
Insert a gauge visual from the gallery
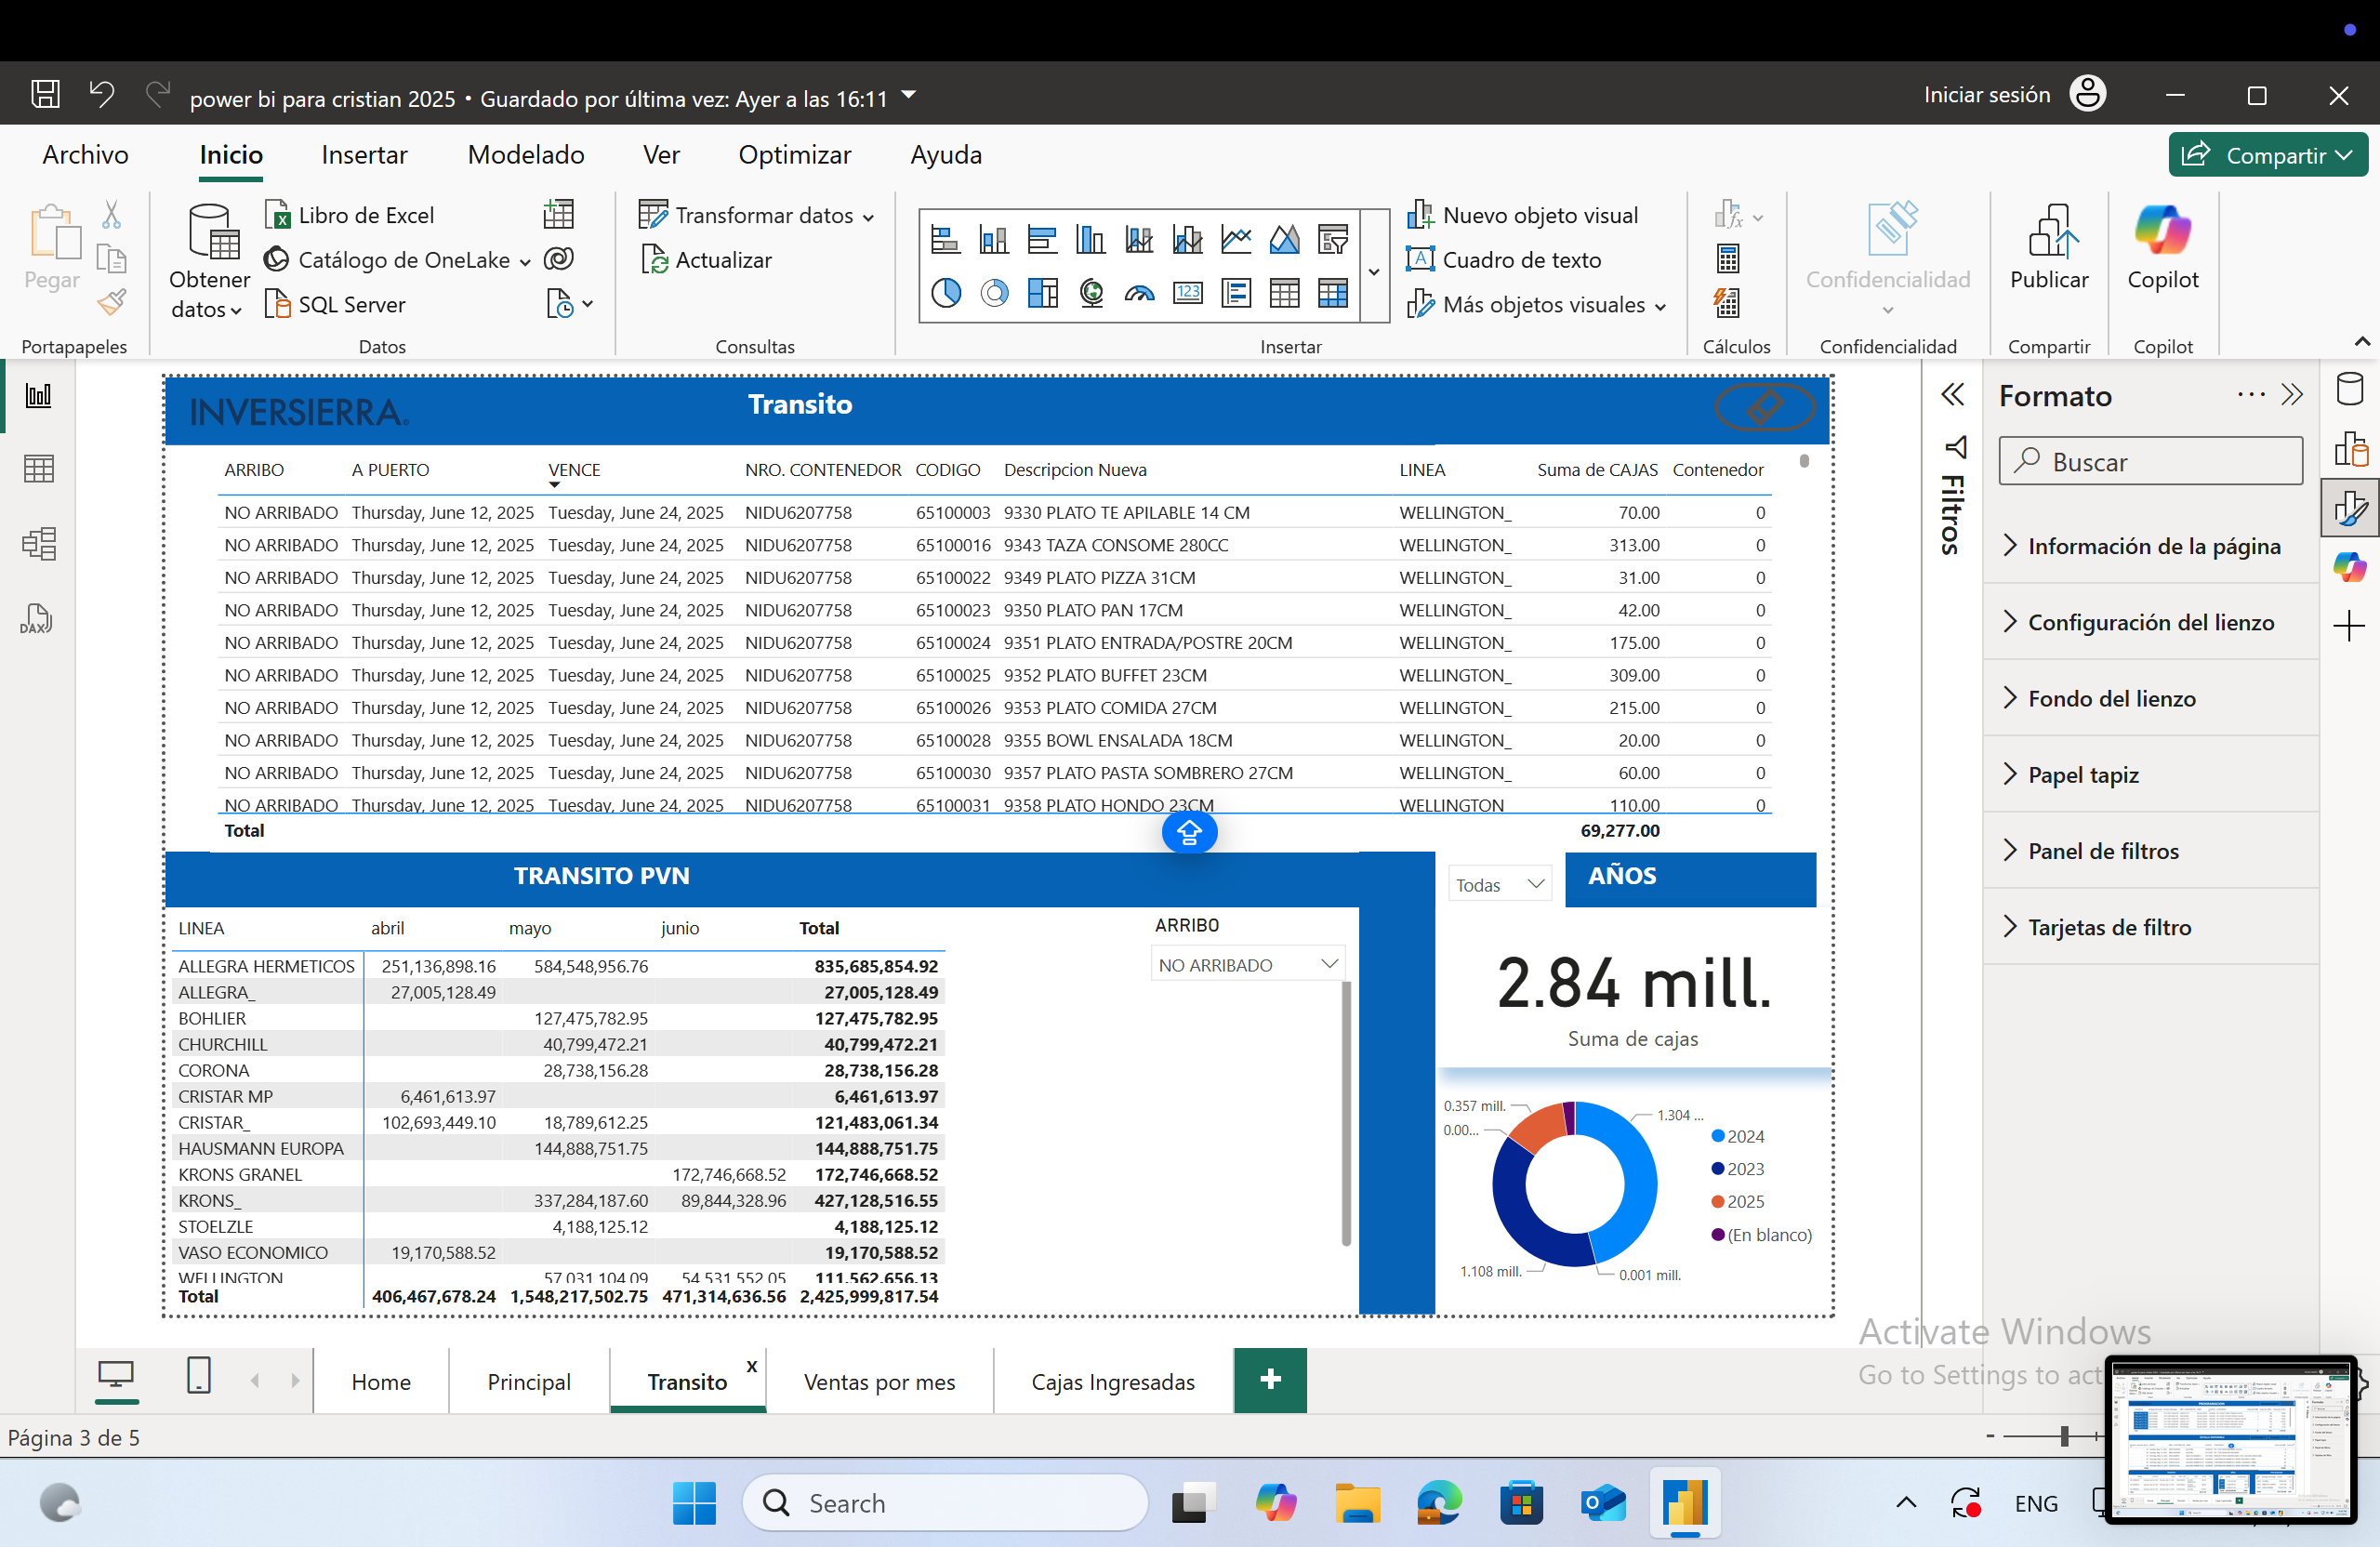click(x=1139, y=293)
